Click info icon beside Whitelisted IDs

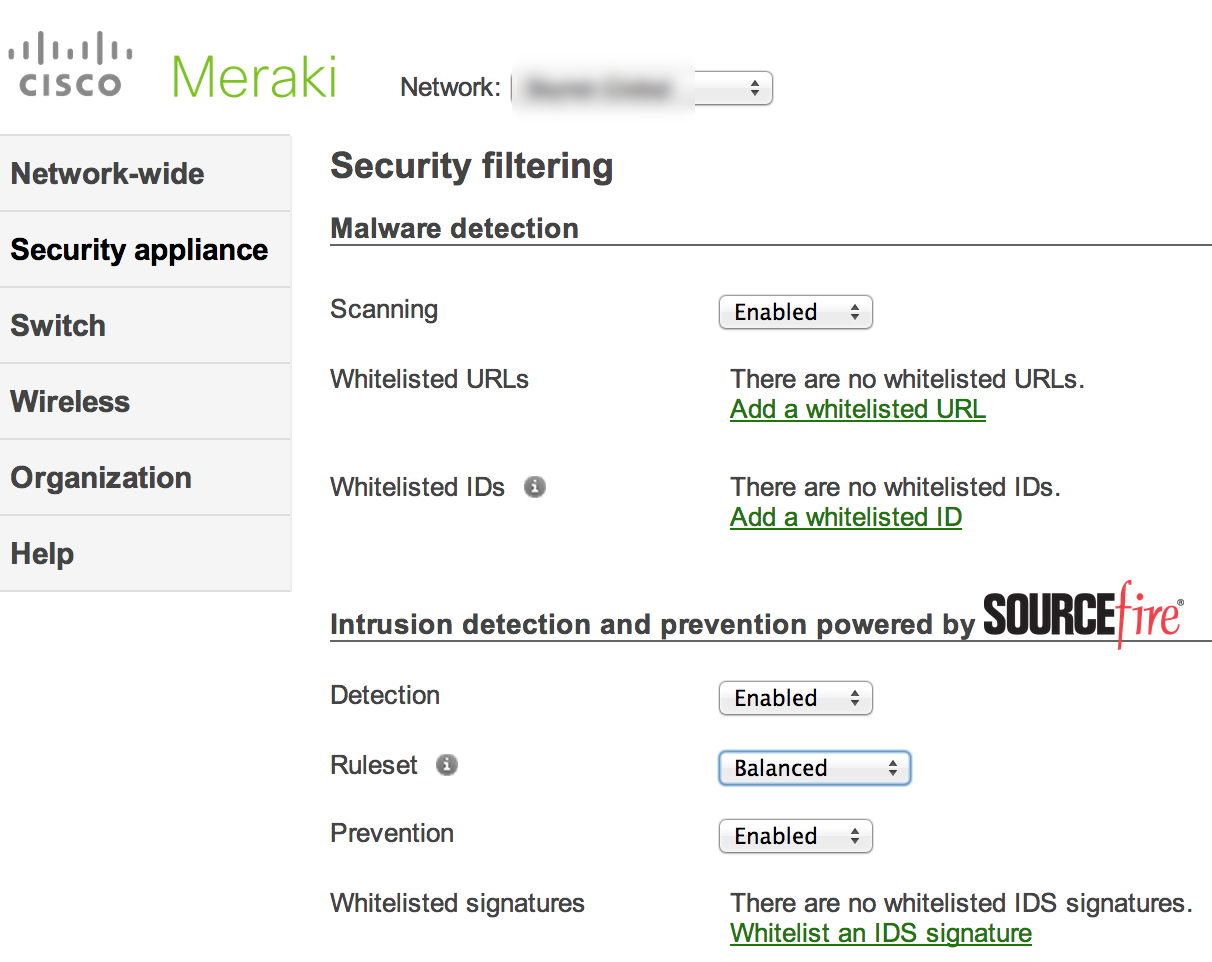point(535,487)
